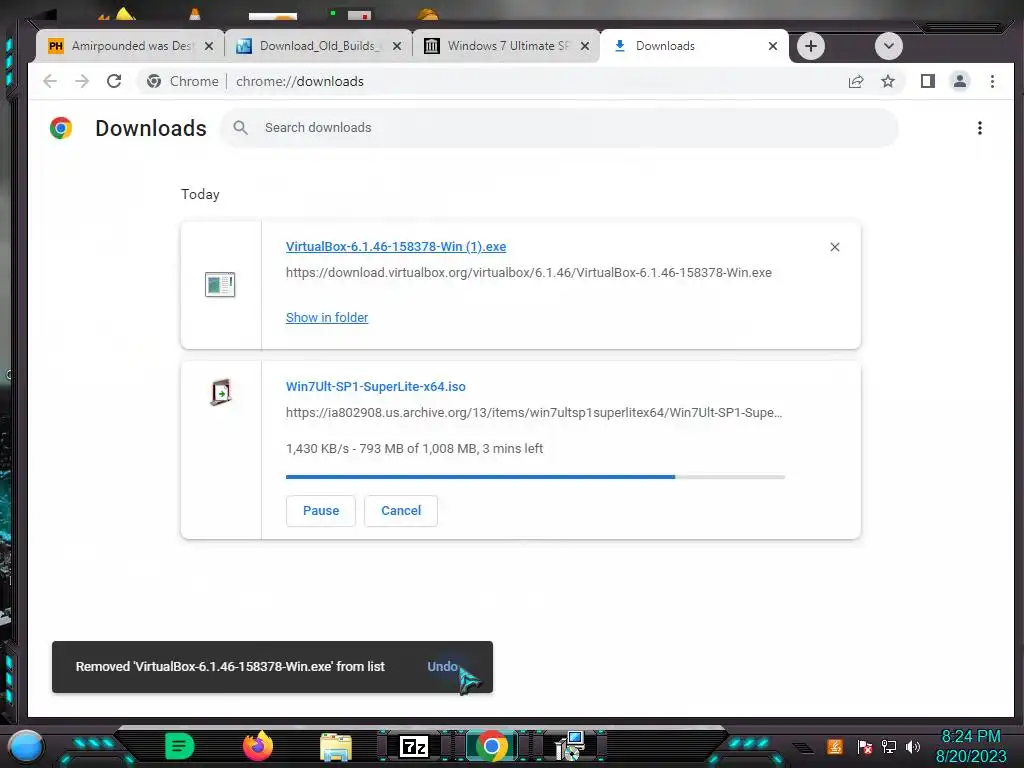Click the ISO download progress bar
This screenshot has height=768, width=1024.
[536, 477]
